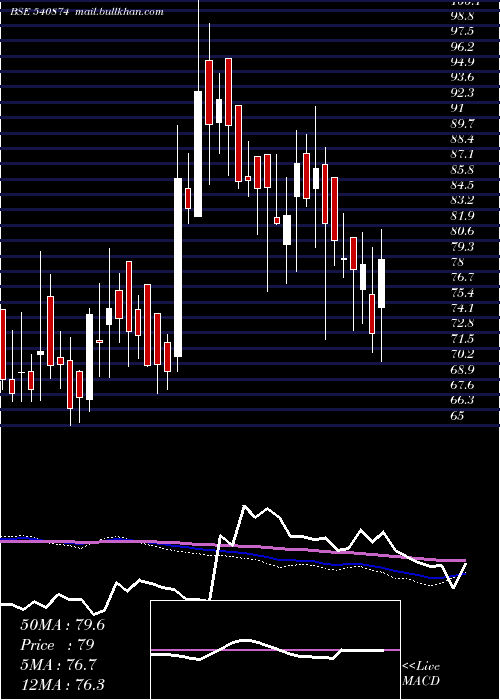
Task: Click the 79.3 price axis label
Action: (x=462, y=246)
